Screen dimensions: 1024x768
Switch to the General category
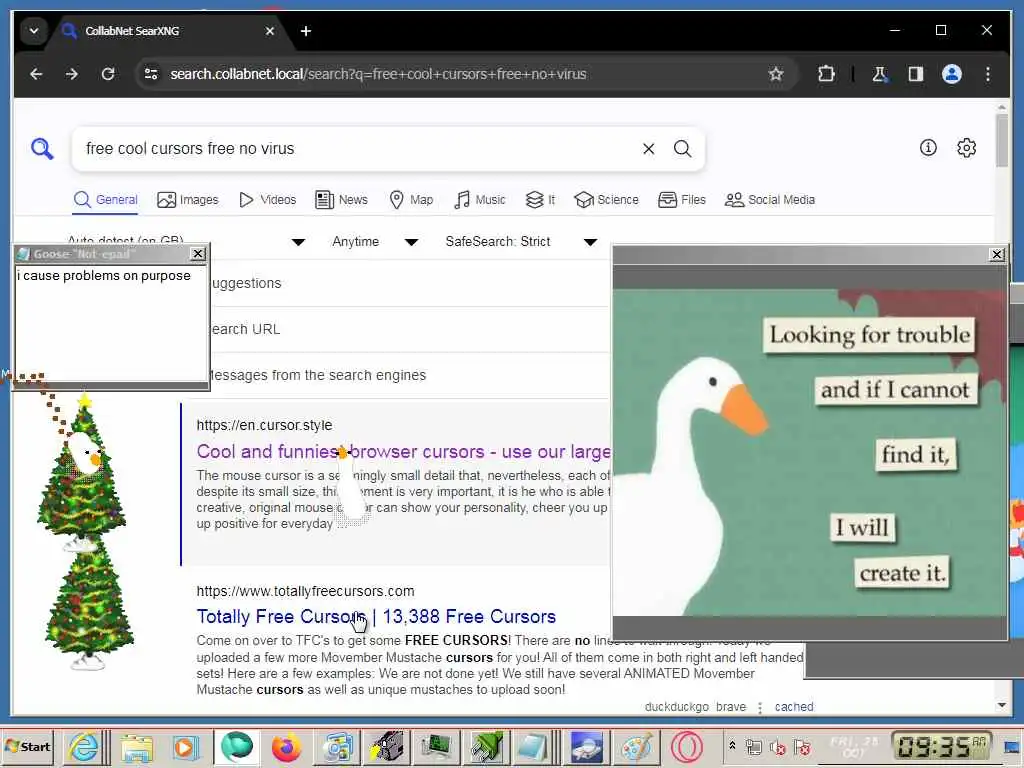(x=106, y=199)
